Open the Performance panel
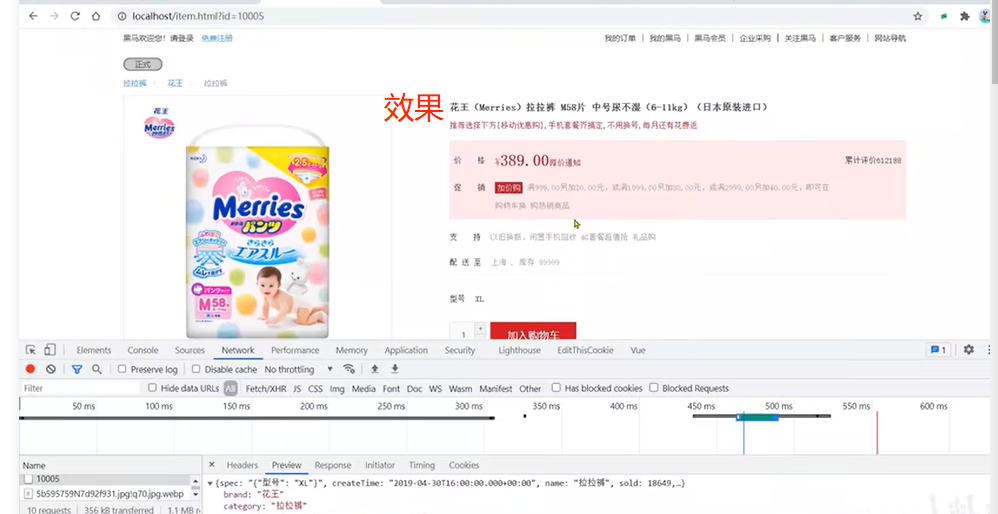Screen dimensions: 998x514 [x=295, y=350]
